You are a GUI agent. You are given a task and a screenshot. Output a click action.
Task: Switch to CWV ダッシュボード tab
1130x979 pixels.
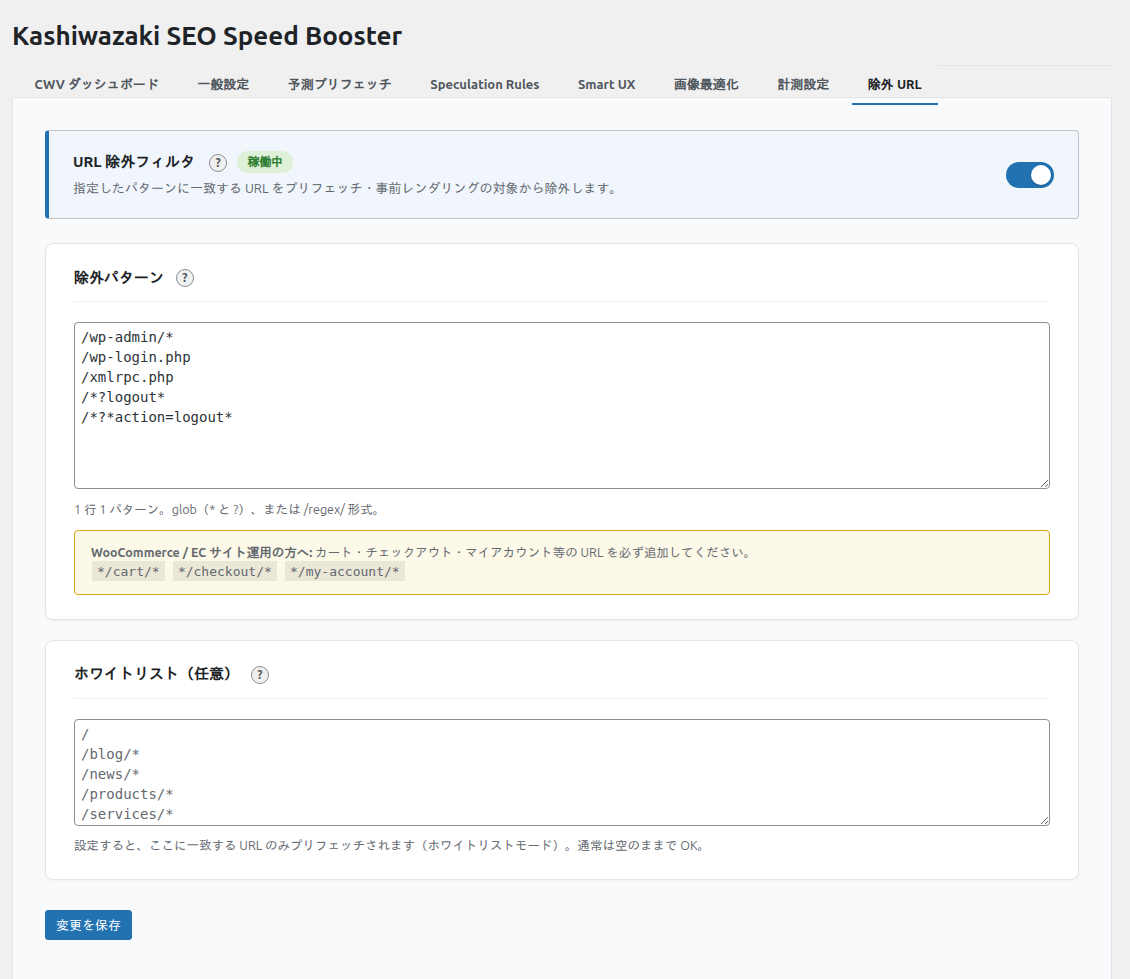coord(96,85)
